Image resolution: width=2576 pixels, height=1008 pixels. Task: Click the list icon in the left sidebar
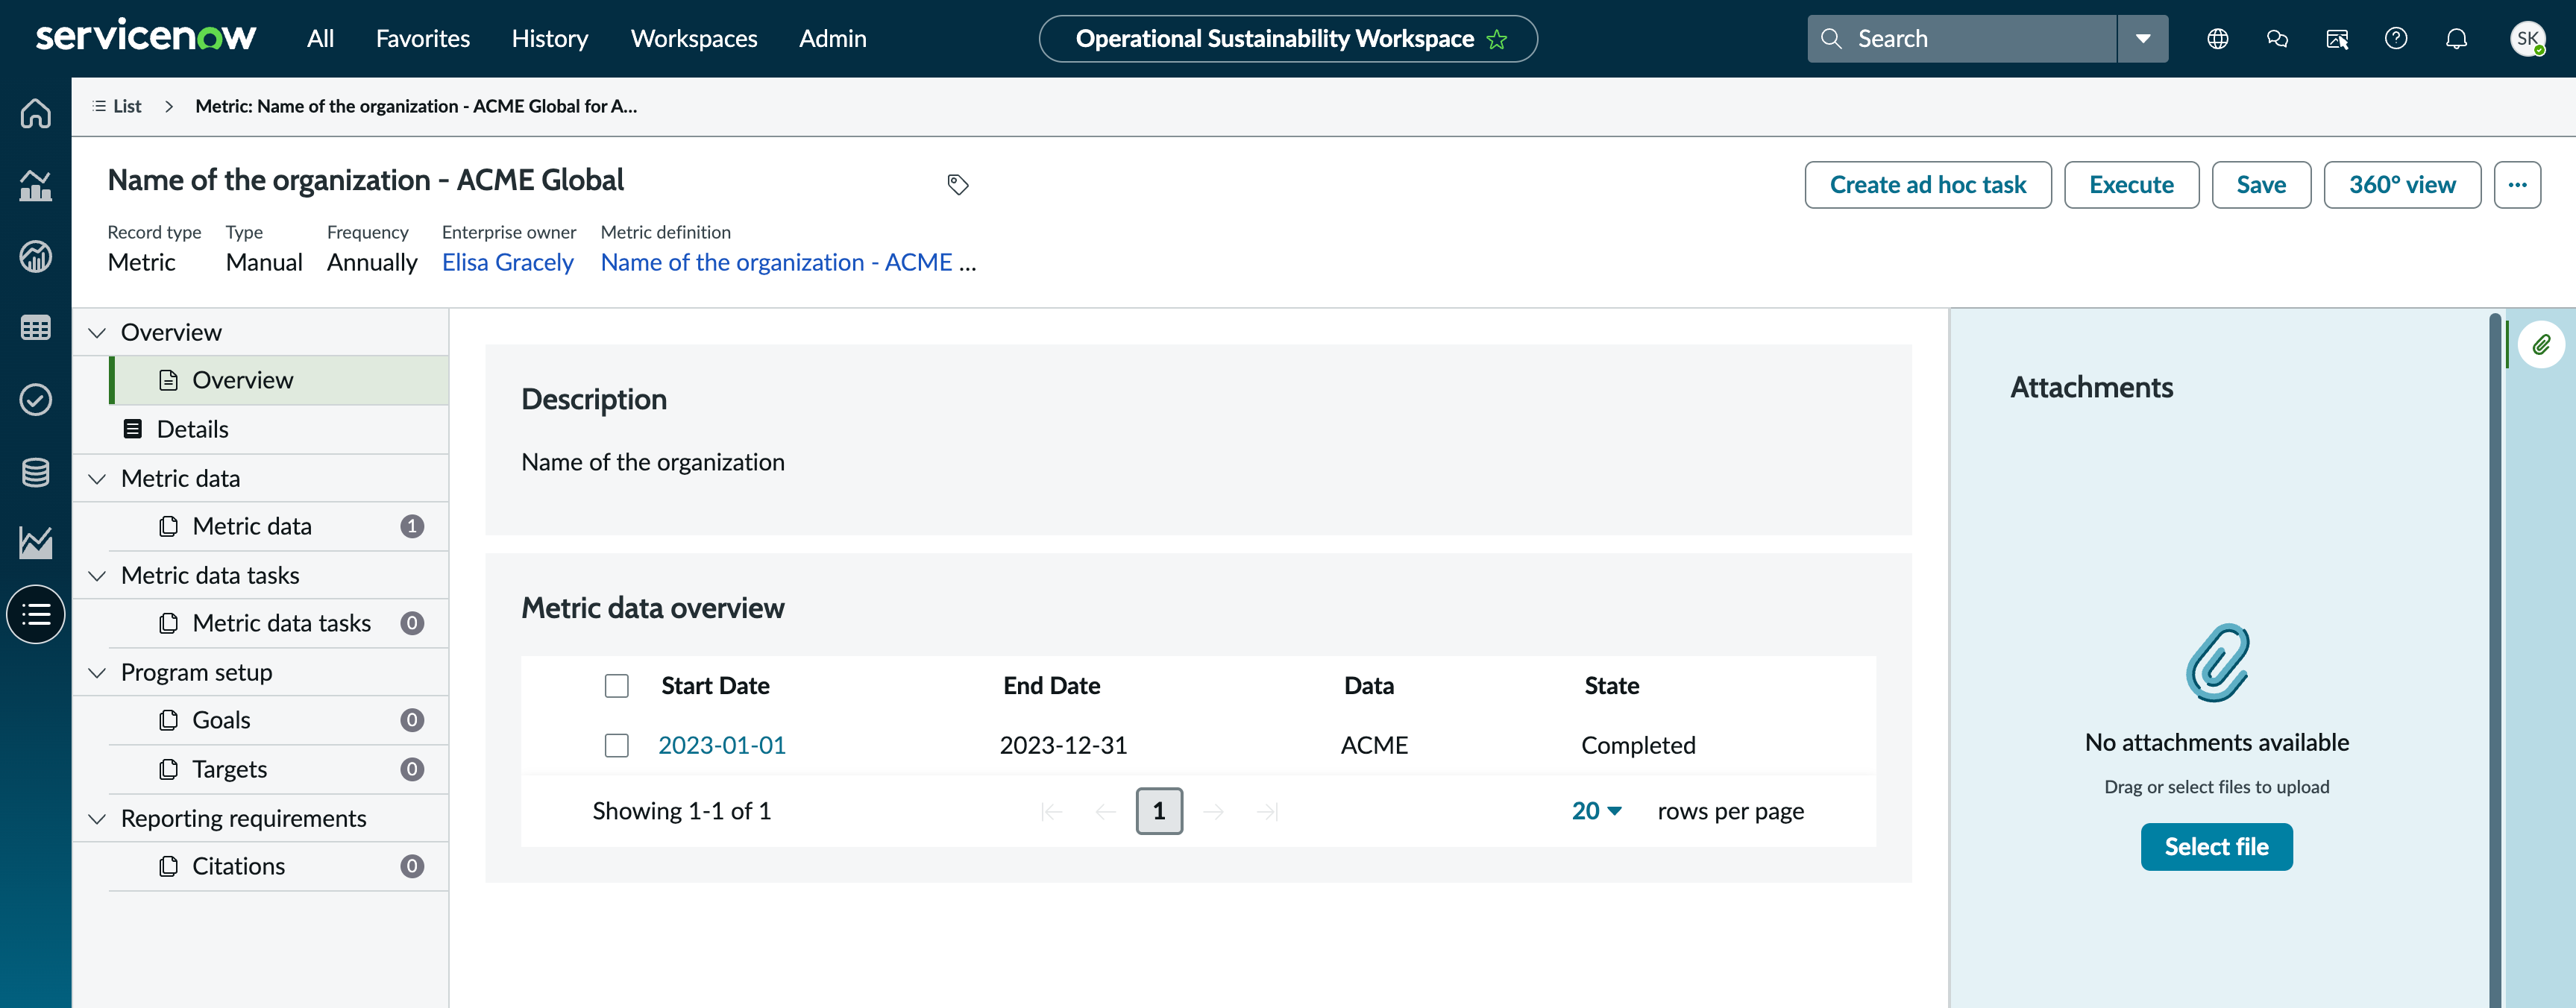pos(36,614)
